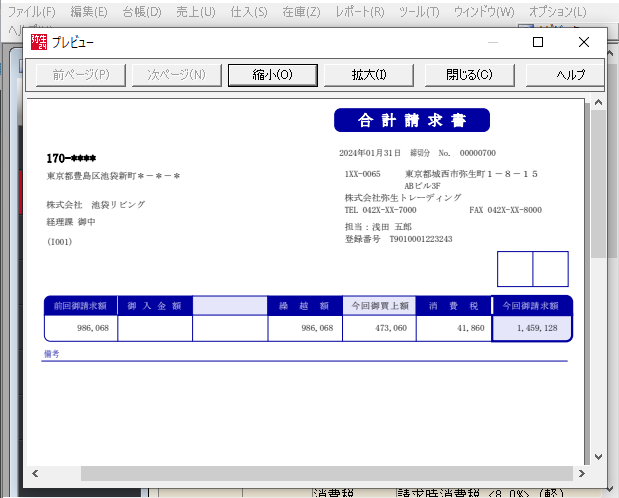This screenshot has height=498, width=619.
Task: Open the ウィンドウ(W) menu
Action: tap(484, 12)
